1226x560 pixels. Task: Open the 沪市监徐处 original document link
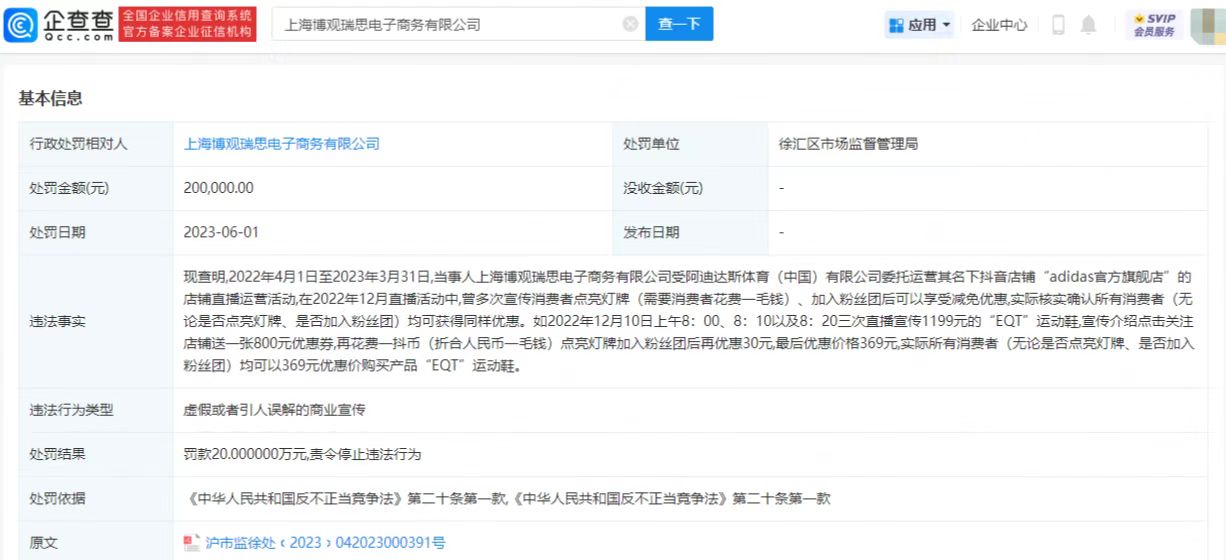[x=325, y=542]
